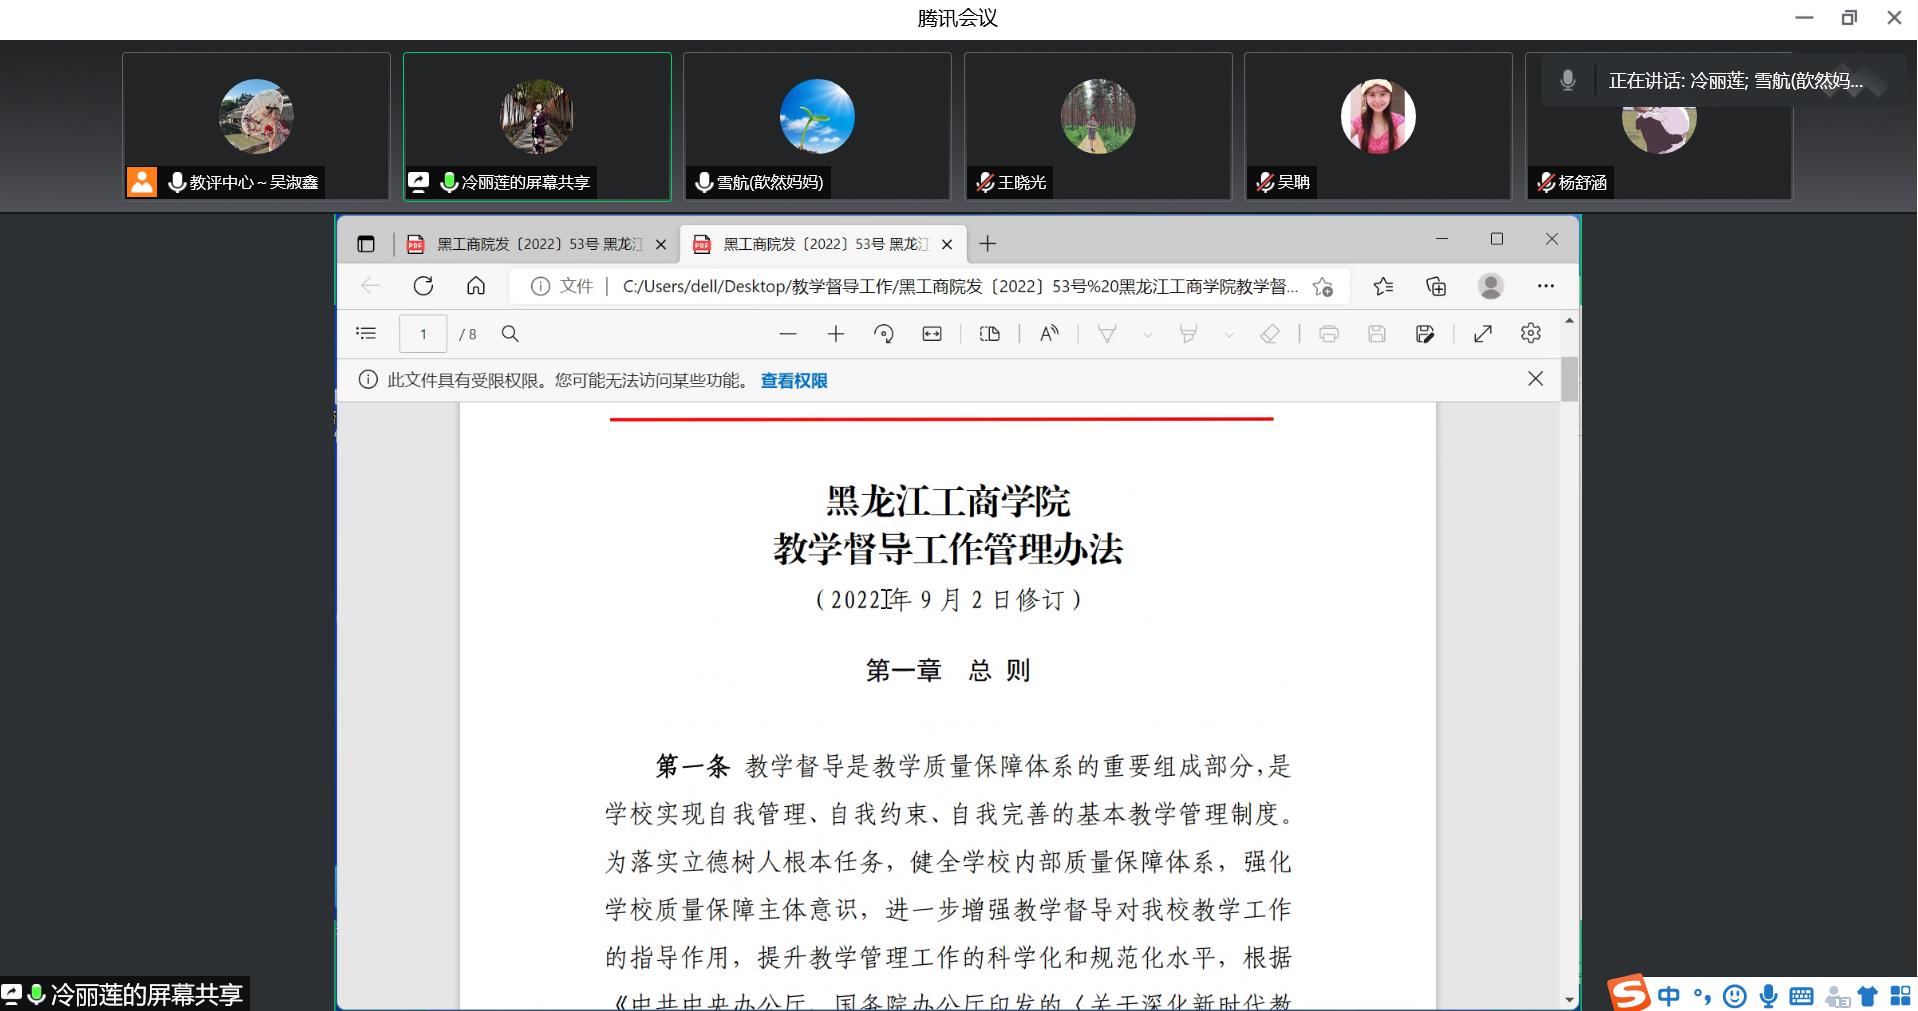Click the page number input field

click(423, 334)
